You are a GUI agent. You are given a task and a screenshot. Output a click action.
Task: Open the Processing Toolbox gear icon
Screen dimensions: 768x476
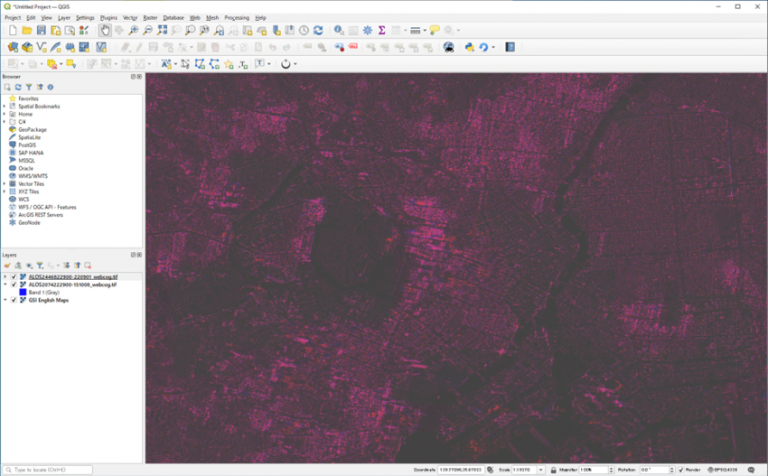[x=367, y=30]
